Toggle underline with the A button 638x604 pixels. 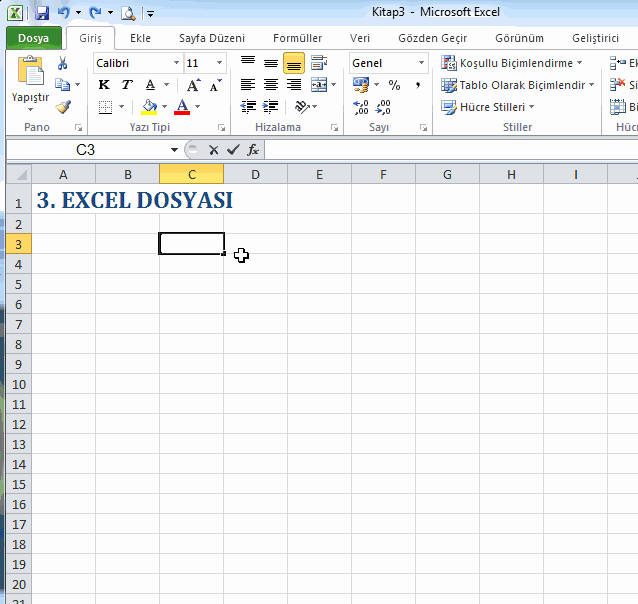pyautogui.click(x=151, y=85)
